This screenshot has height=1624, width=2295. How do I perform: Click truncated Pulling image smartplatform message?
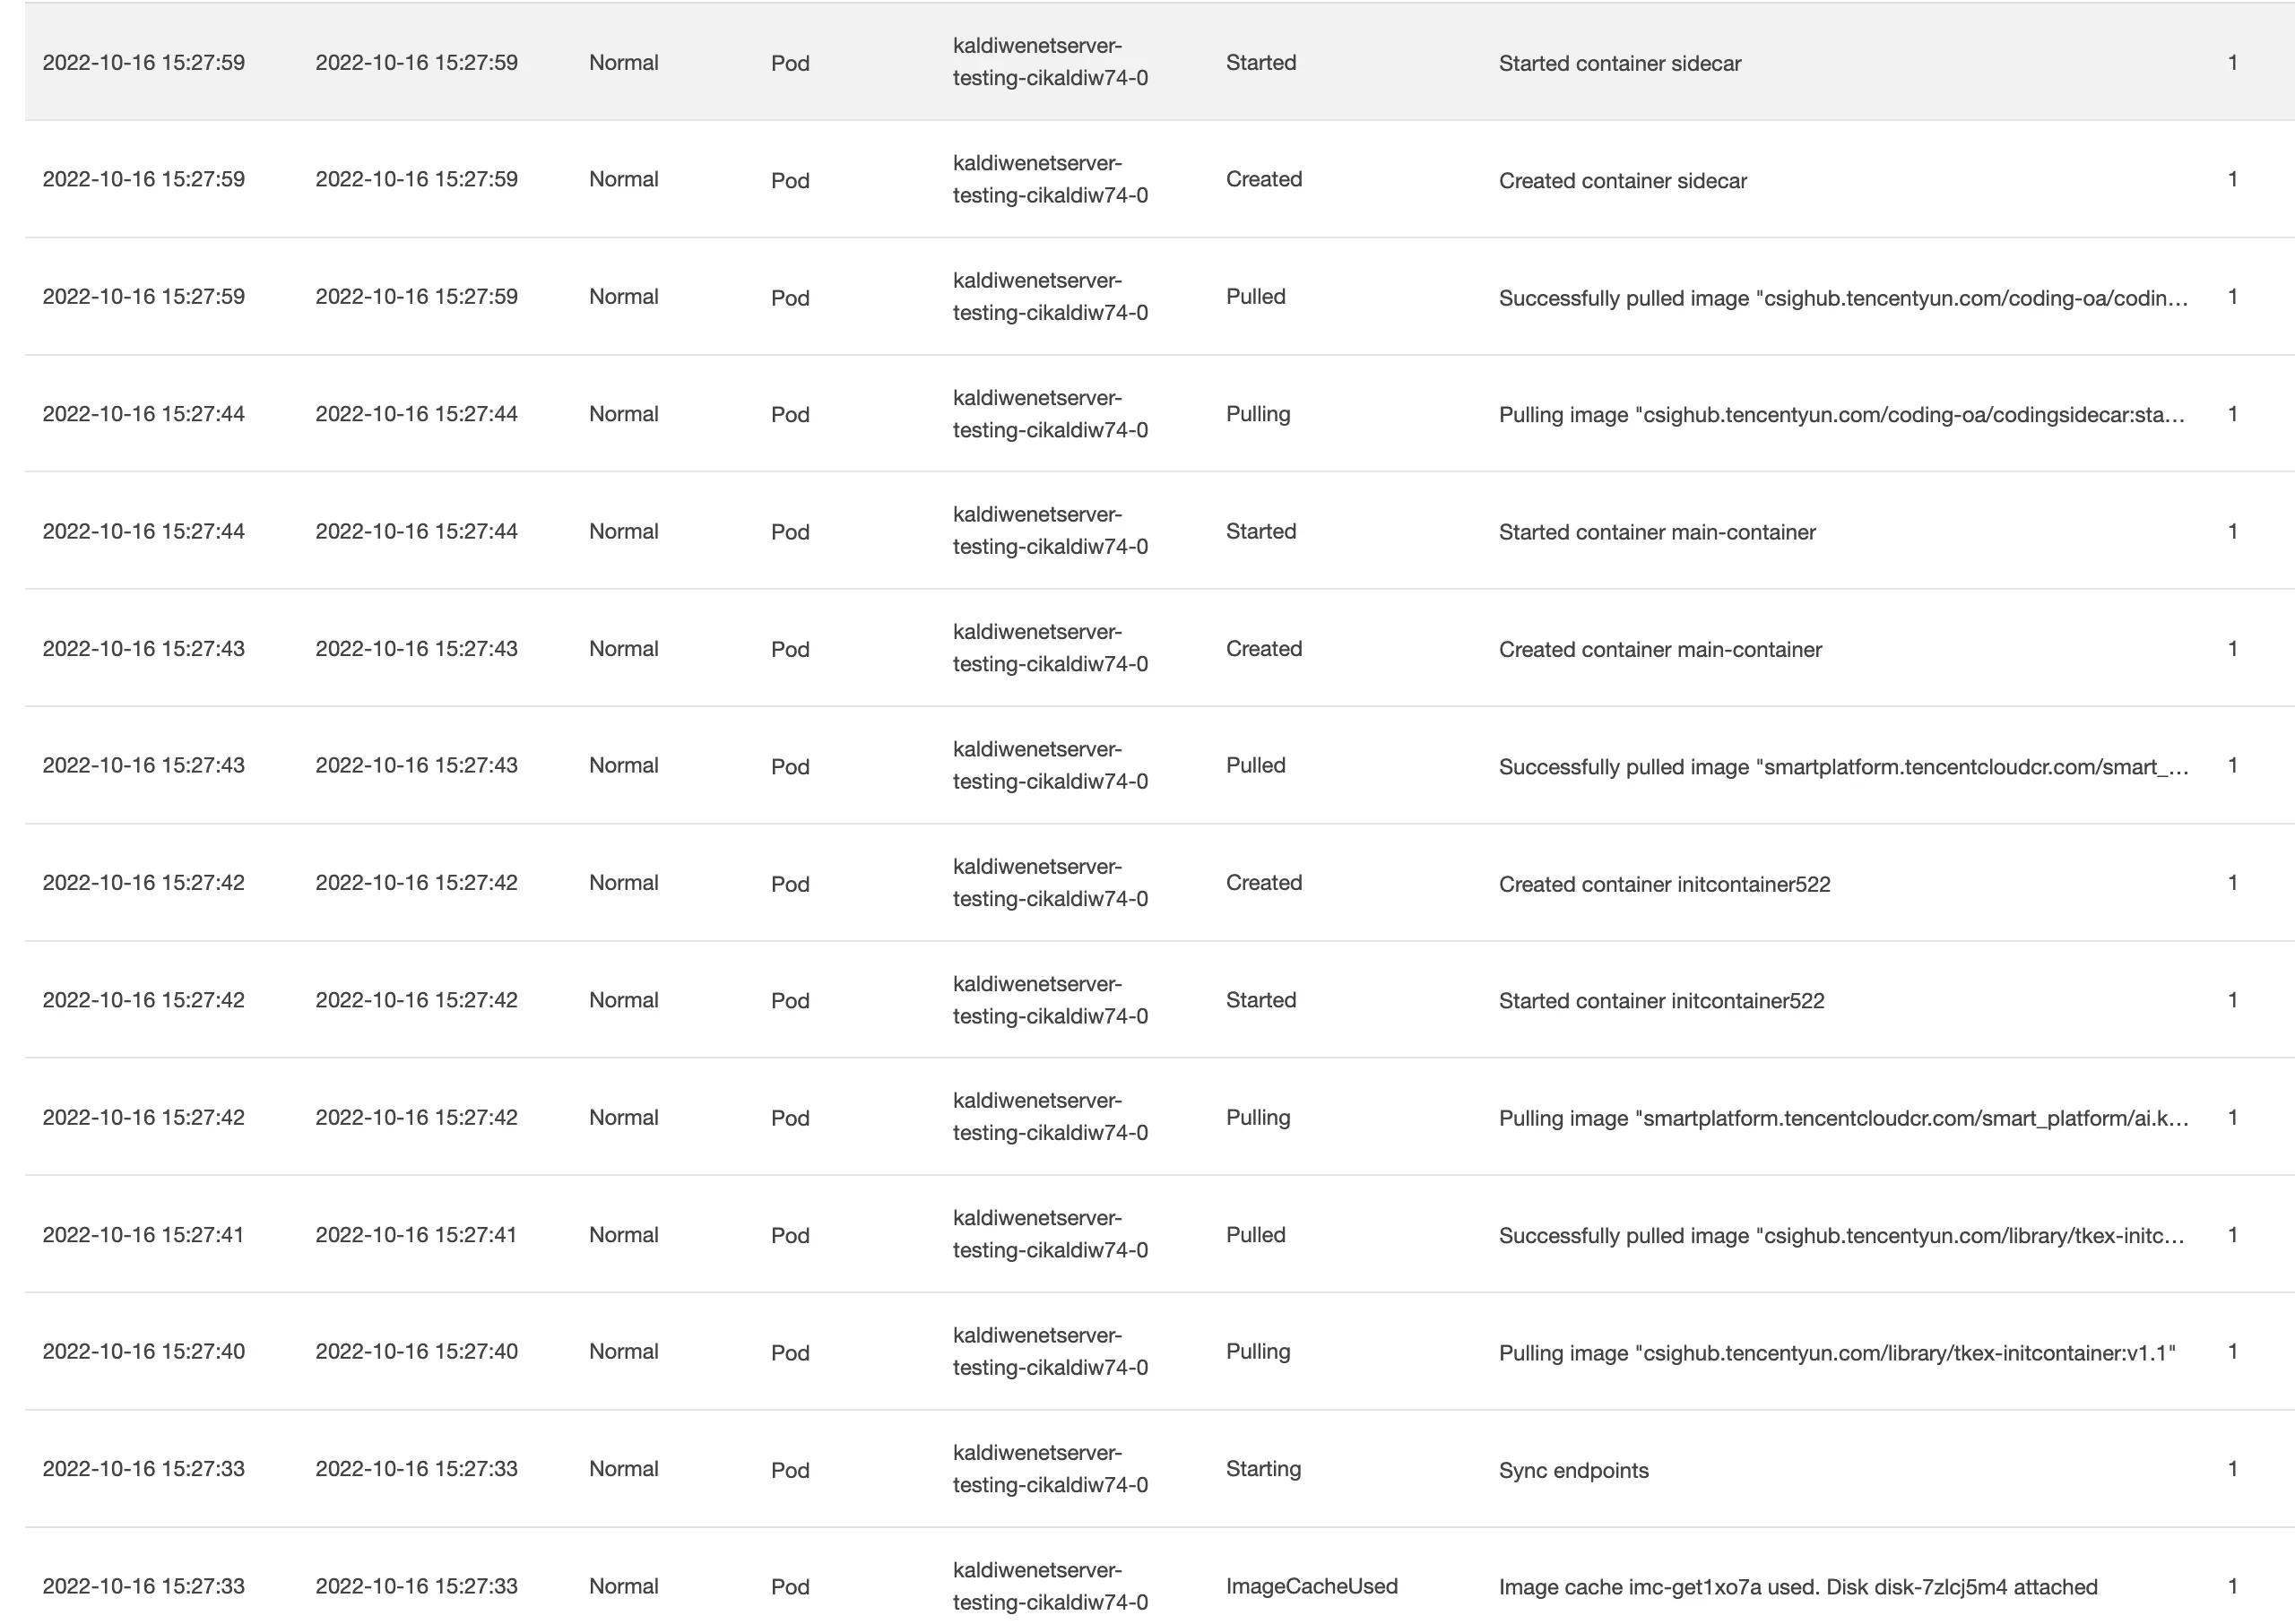pos(1843,1117)
